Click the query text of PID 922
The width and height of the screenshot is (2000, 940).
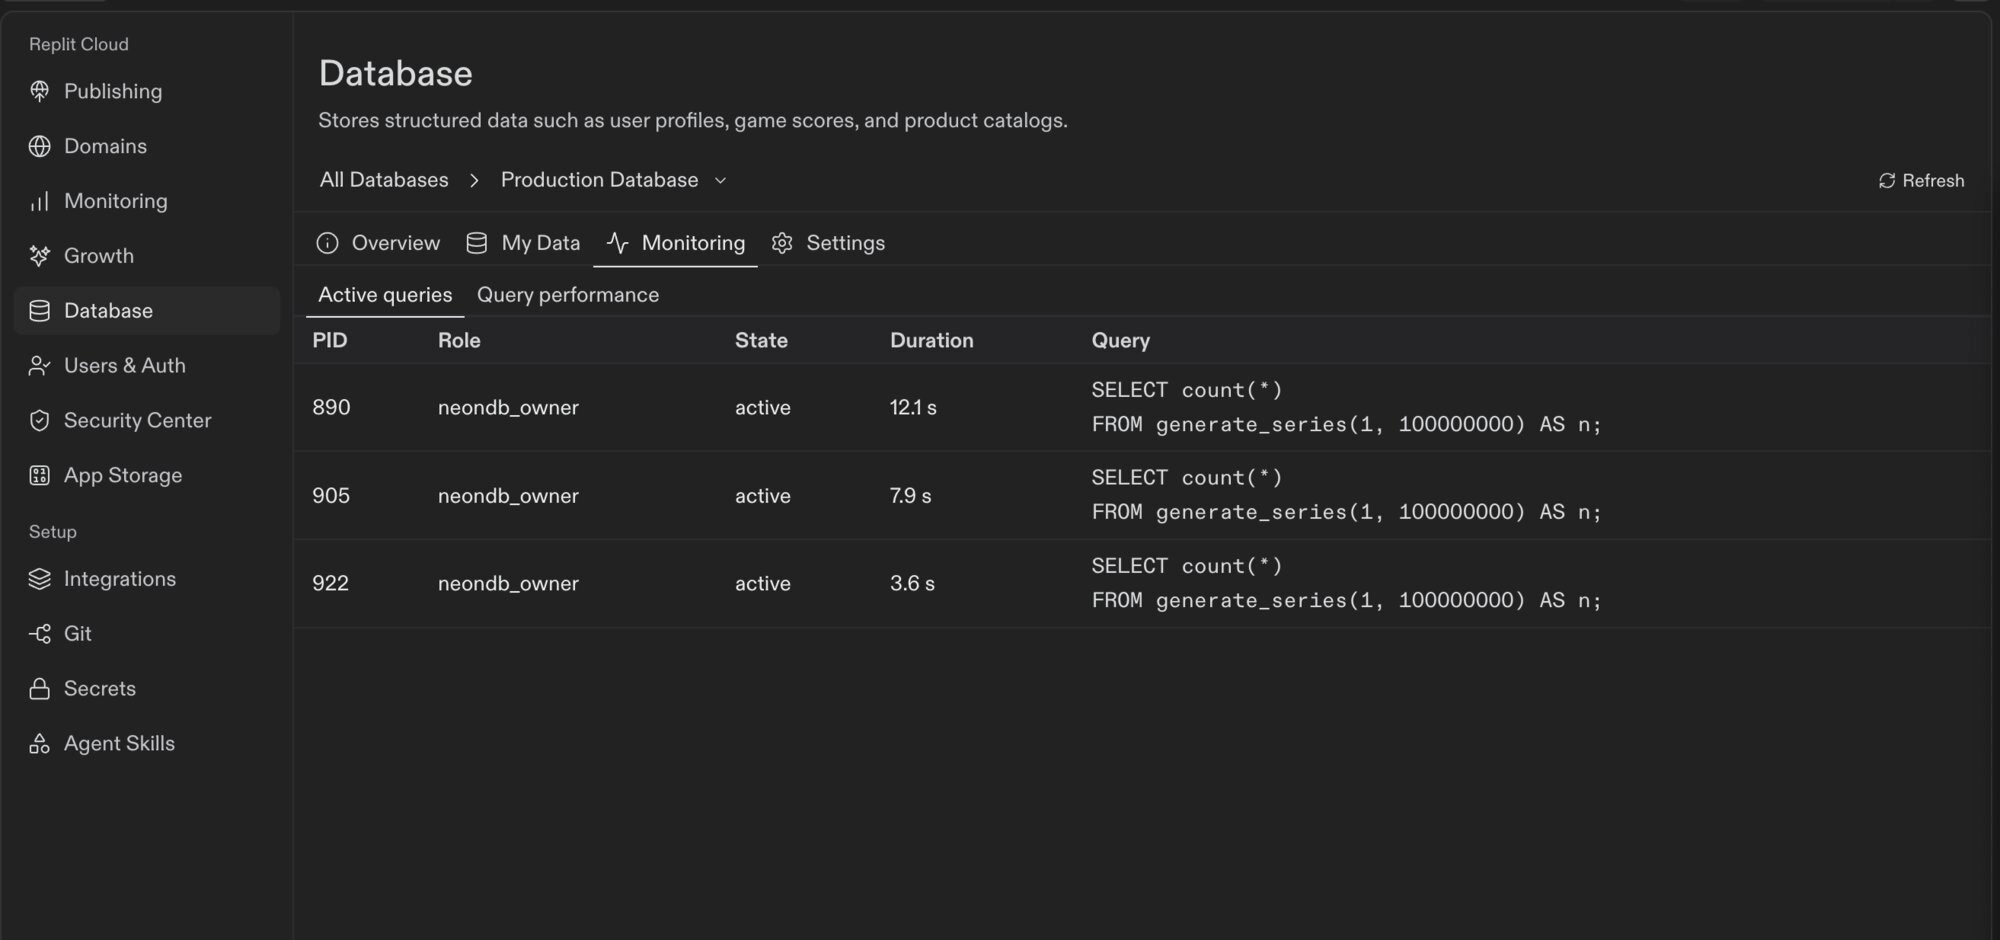(x=1346, y=583)
